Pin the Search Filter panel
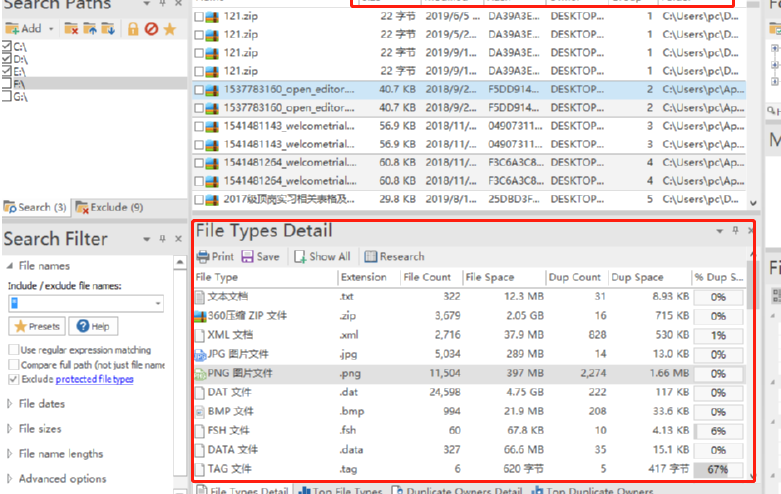This screenshot has height=494, width=781. coord(162,239)
